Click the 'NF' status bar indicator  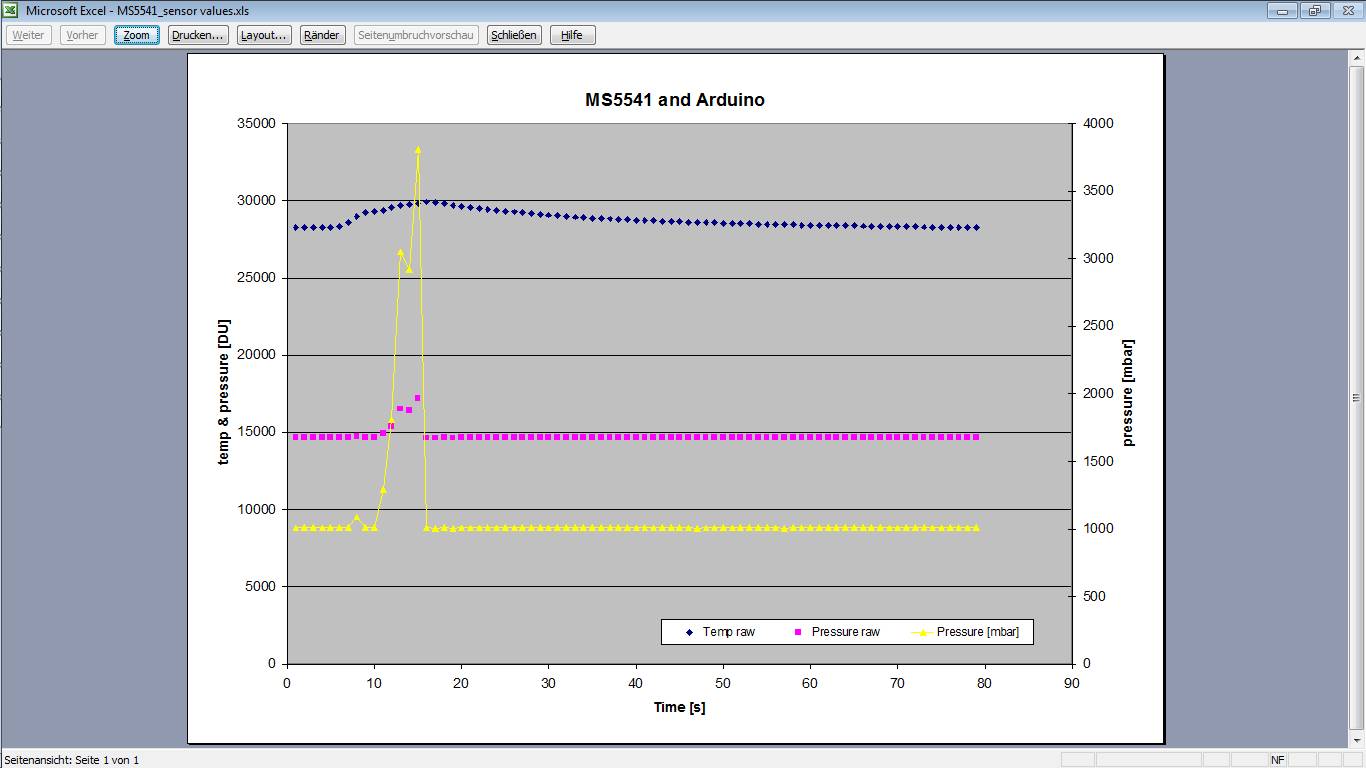1278,760
